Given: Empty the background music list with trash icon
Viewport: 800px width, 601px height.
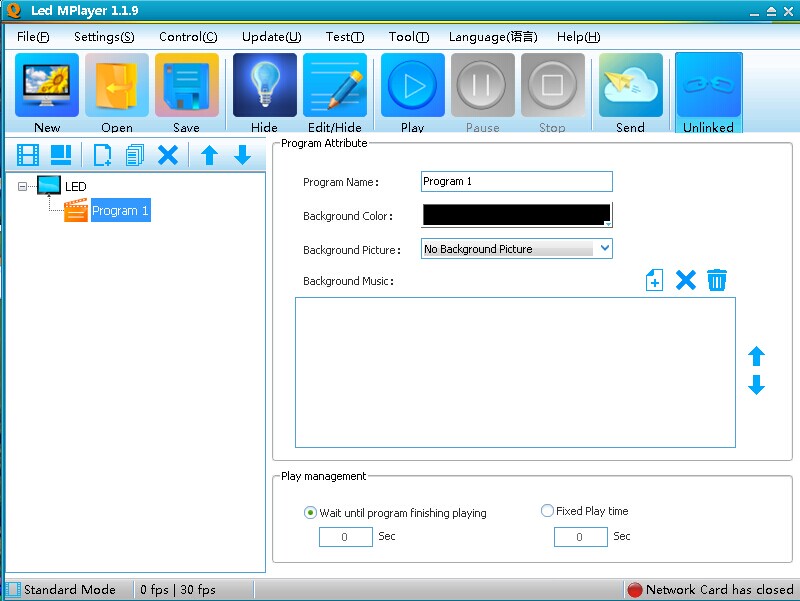Looking at the screenshot, I should coord(717,280).
